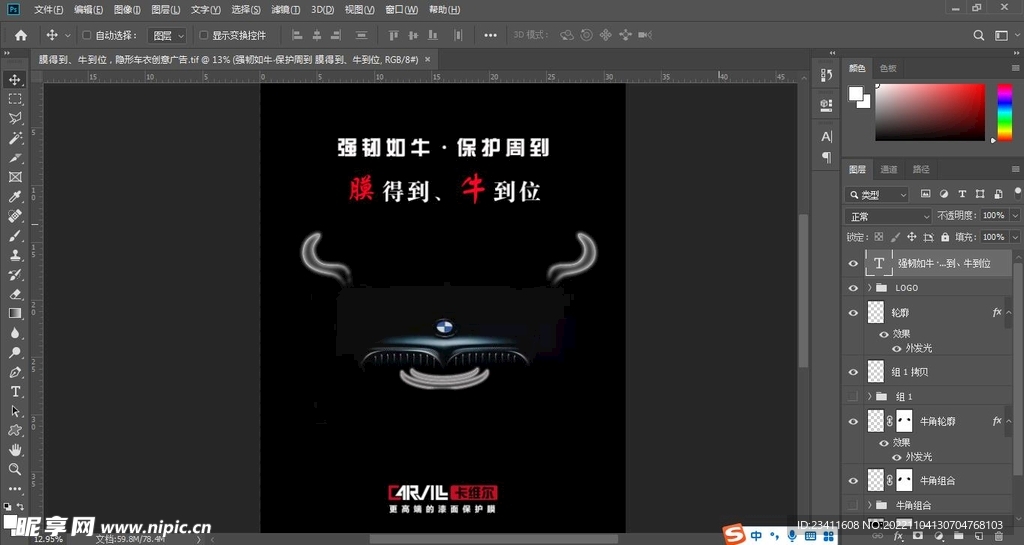Hide the 牛角轮廓 layer
This screenshot has width=1024, height=545.
[853, 422]
